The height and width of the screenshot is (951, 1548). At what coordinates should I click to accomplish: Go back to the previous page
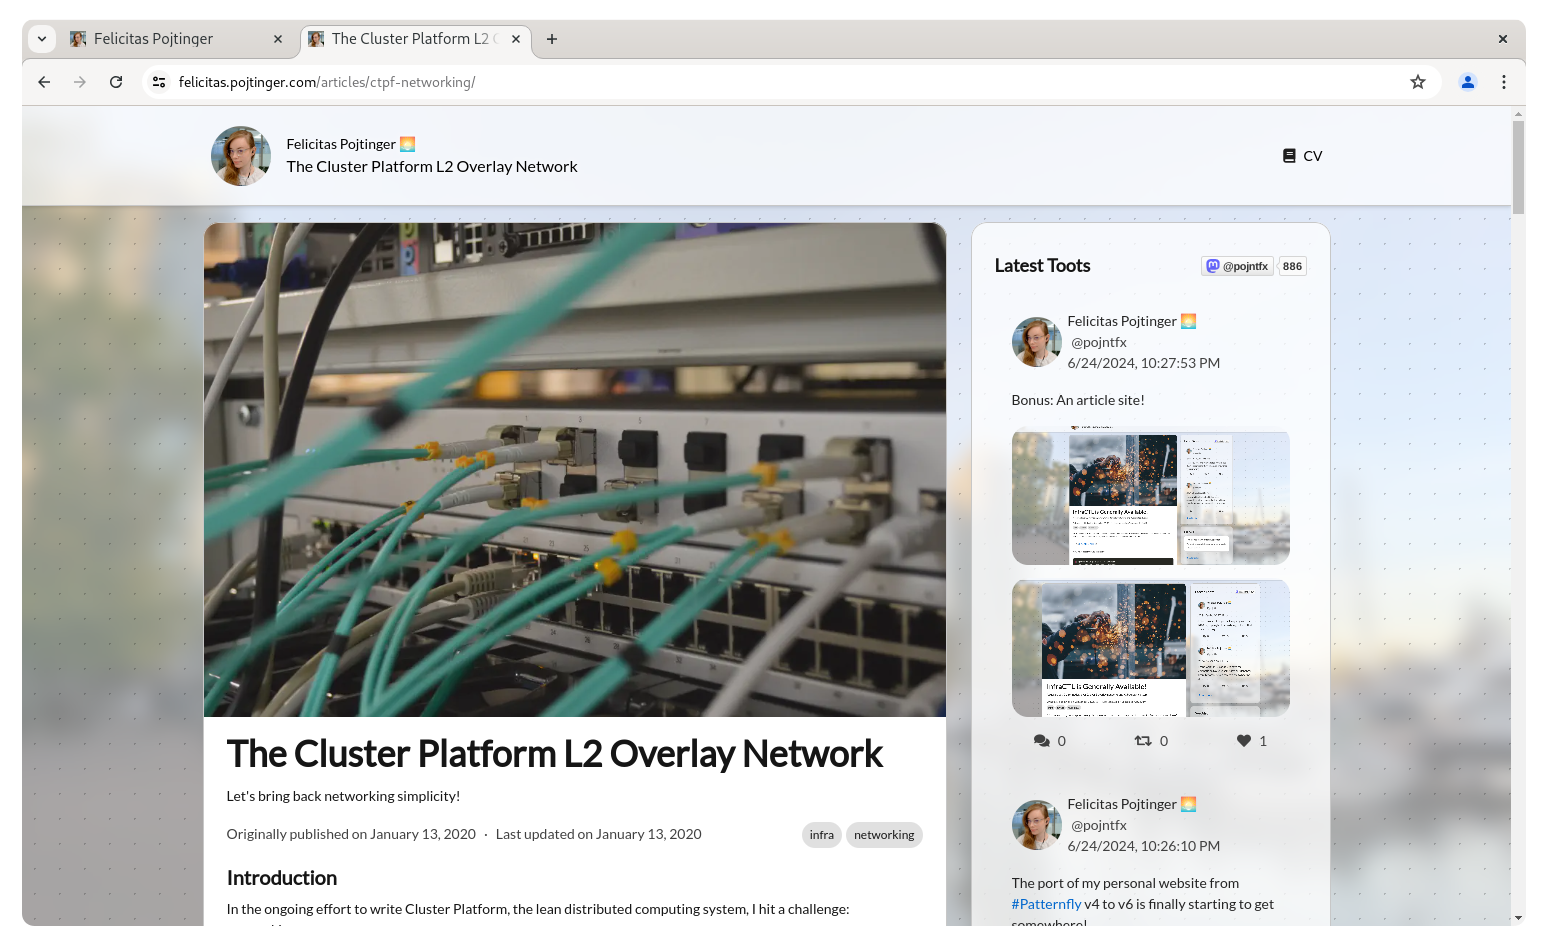(x=44, y=82)
